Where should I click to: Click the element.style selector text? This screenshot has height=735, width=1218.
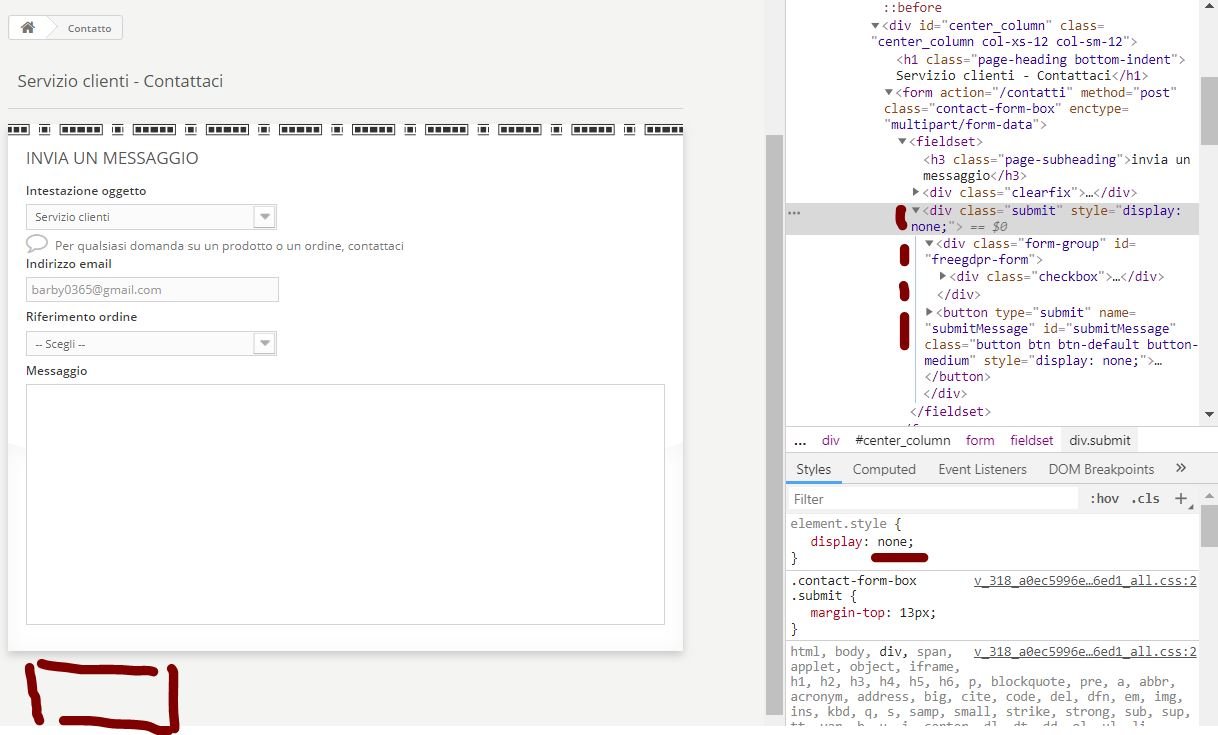(836, 524)
